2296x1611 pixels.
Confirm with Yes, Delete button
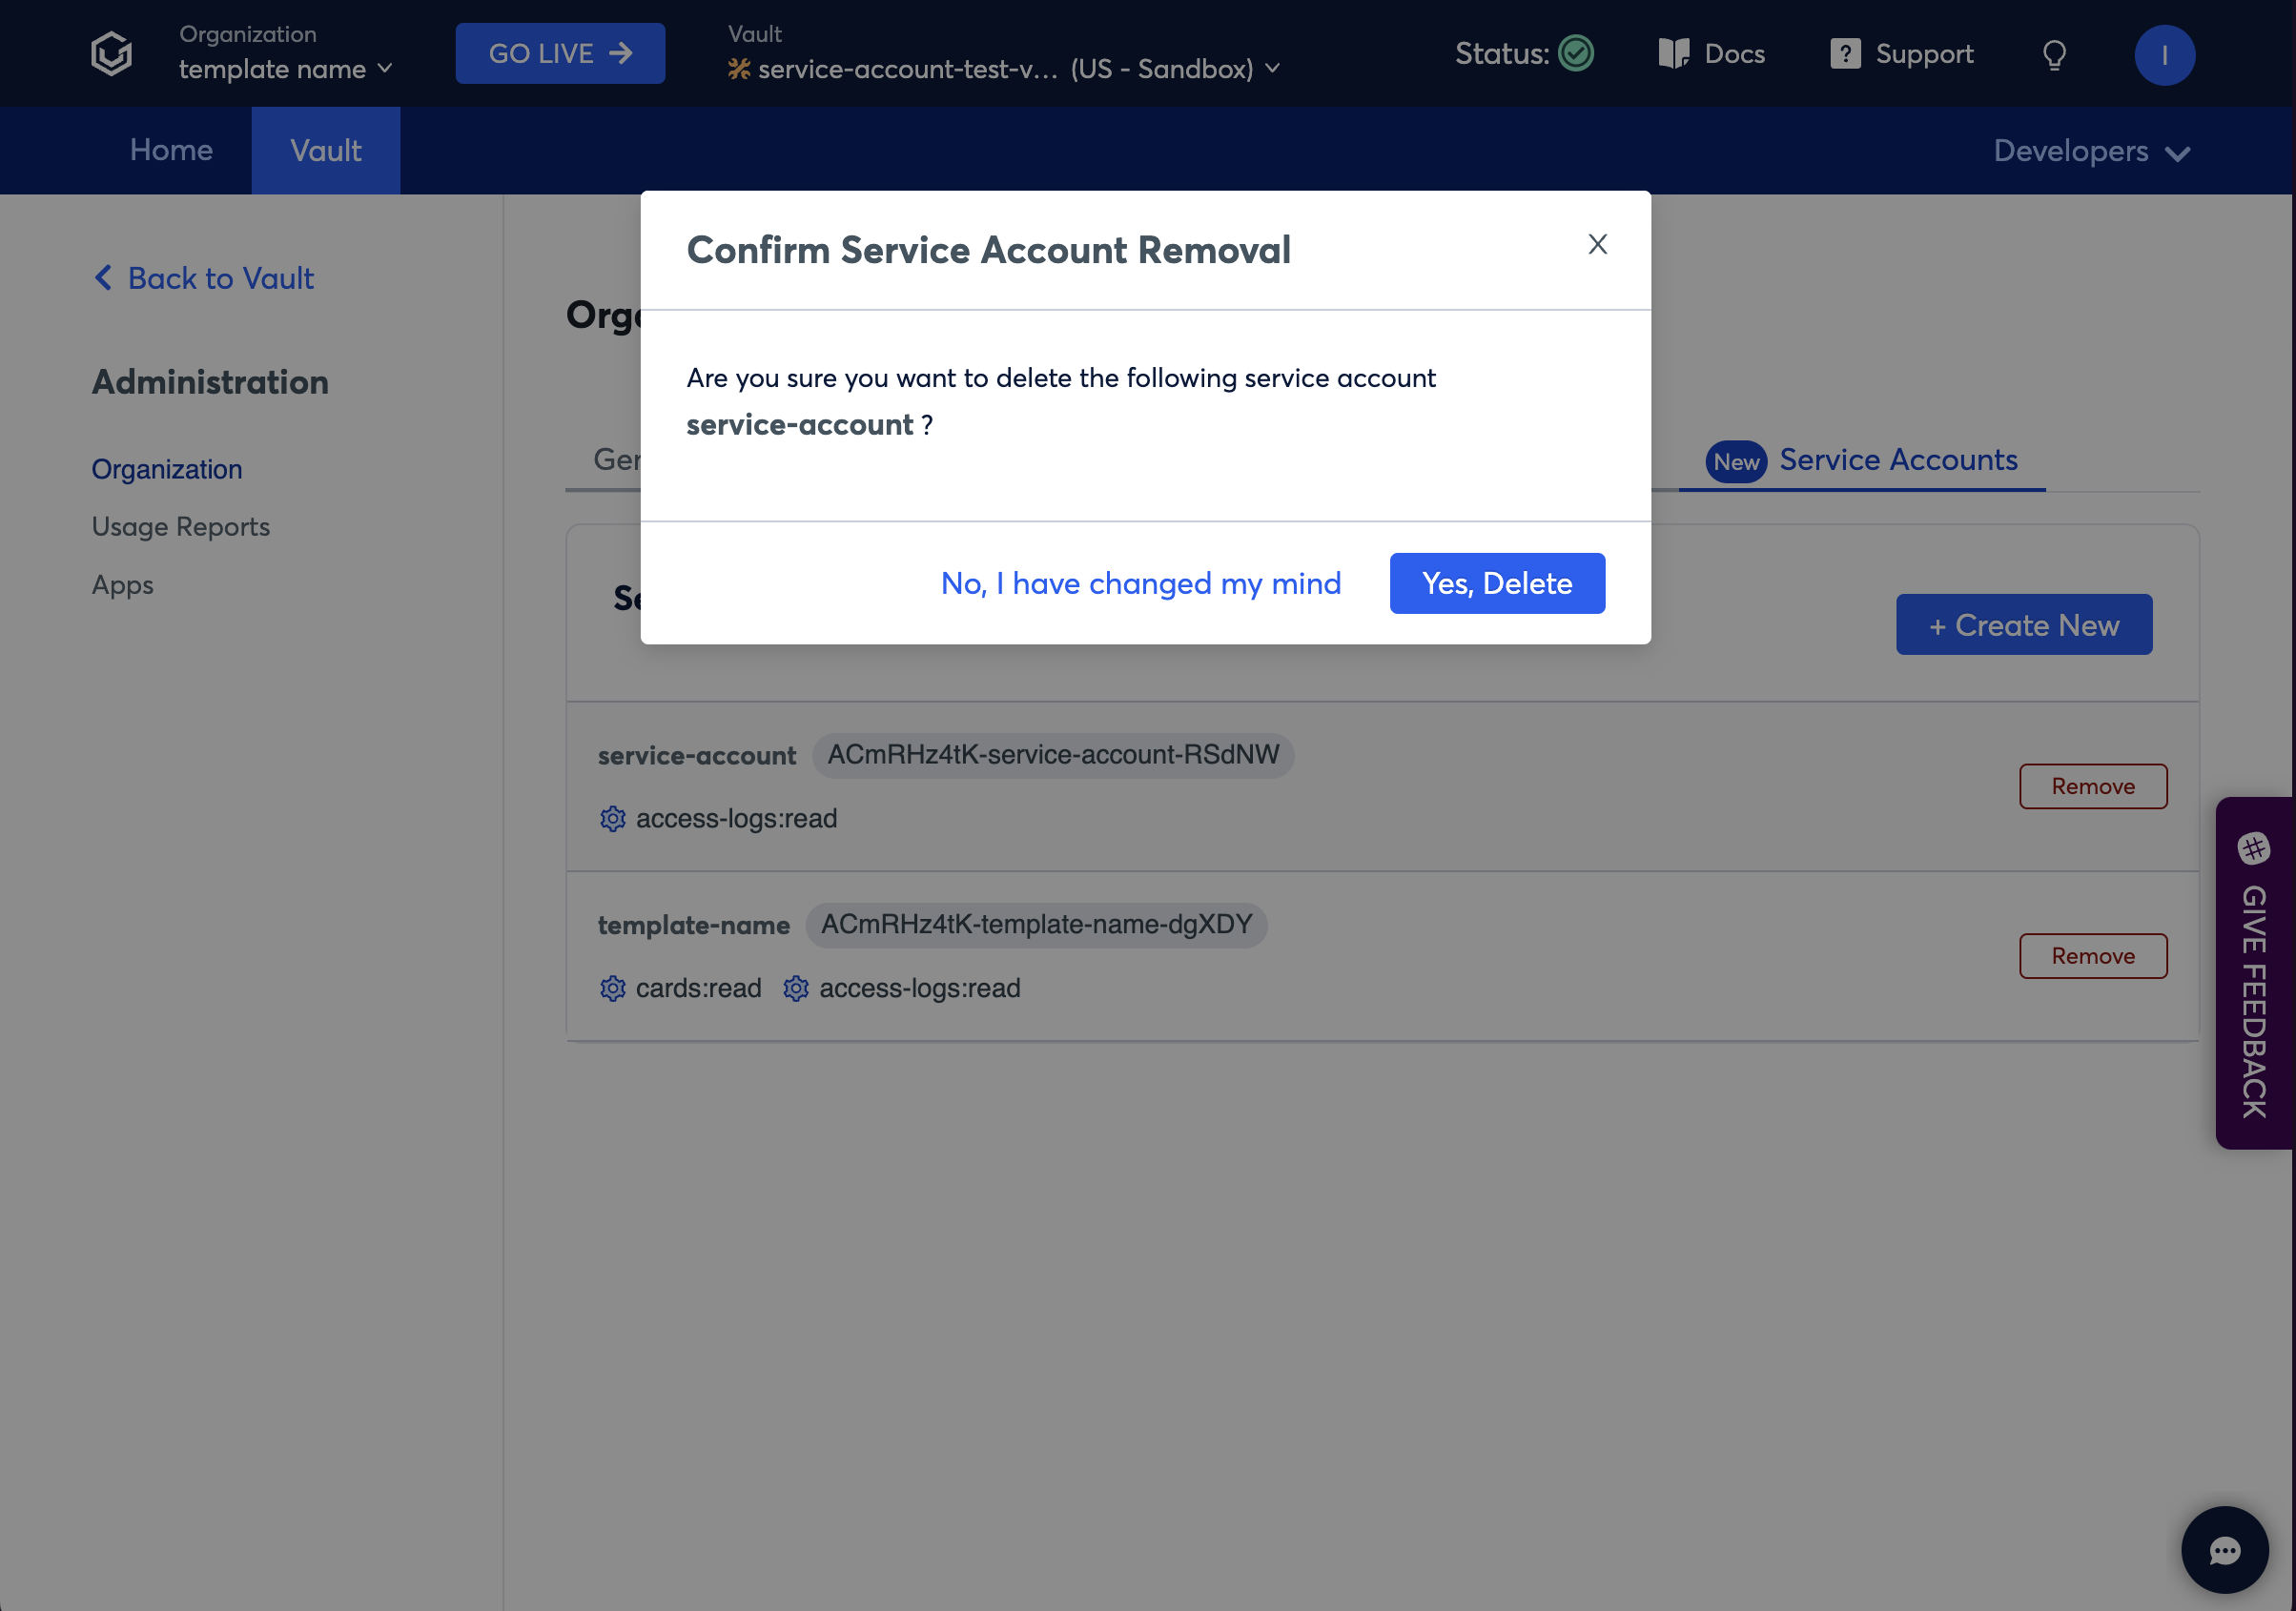1496,583
